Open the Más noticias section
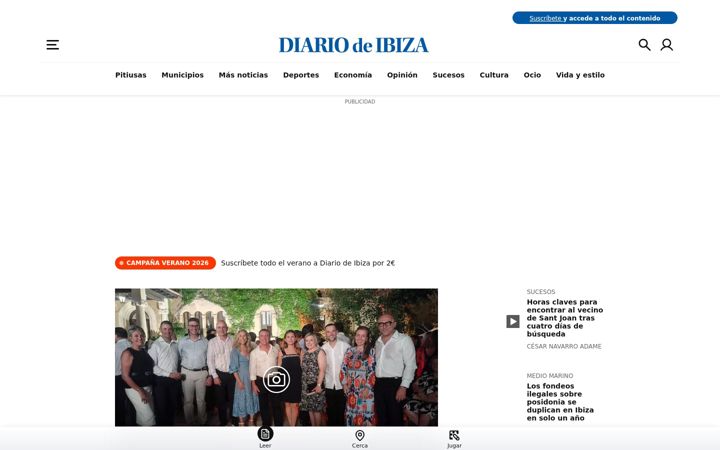This screenshot has height=450, width=720. [243, 75]
